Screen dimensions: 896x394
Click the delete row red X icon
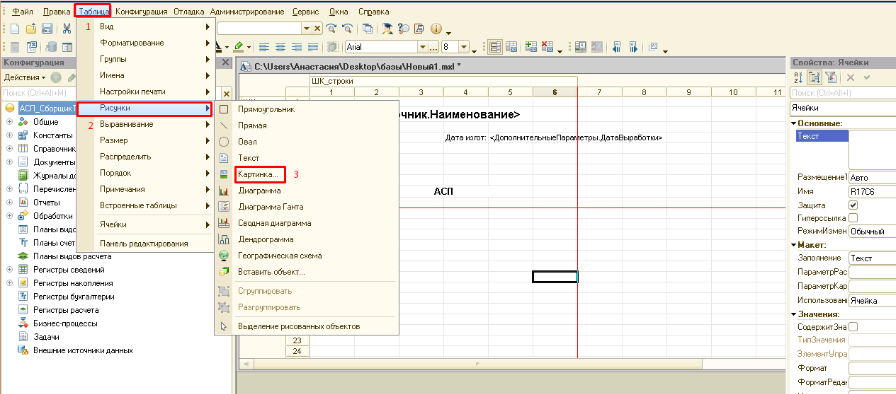coord(547,47)
